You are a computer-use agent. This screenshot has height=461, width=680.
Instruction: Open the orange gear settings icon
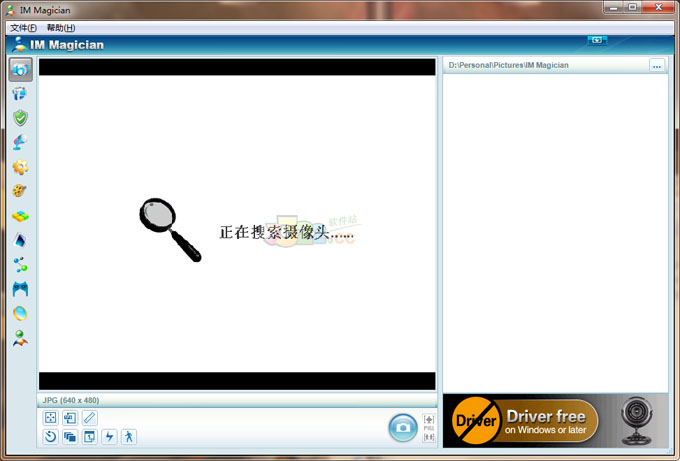[20, 167]
